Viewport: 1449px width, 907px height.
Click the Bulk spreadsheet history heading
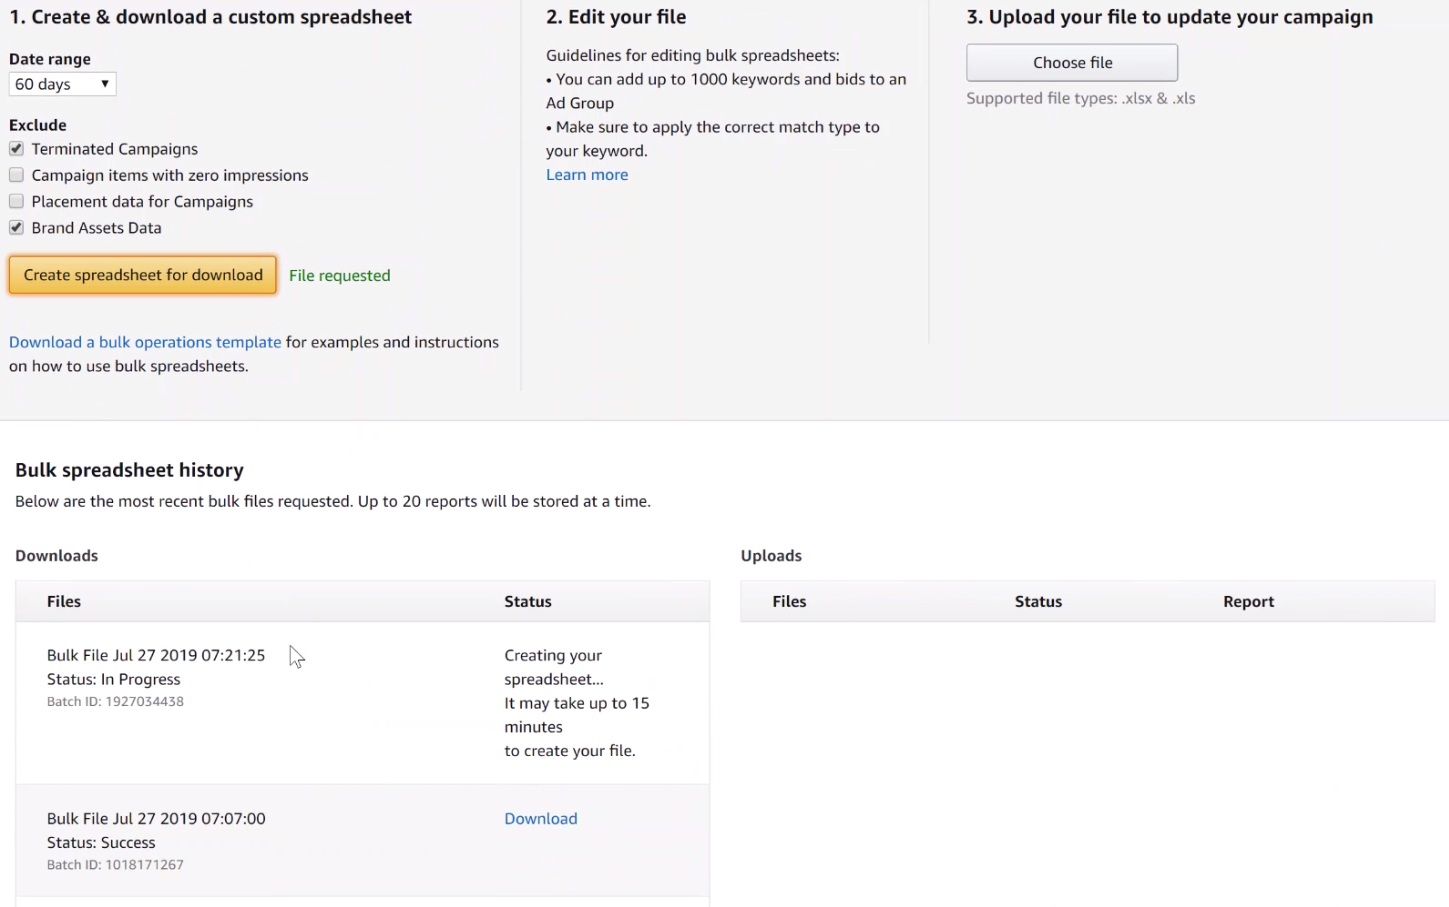129,470
